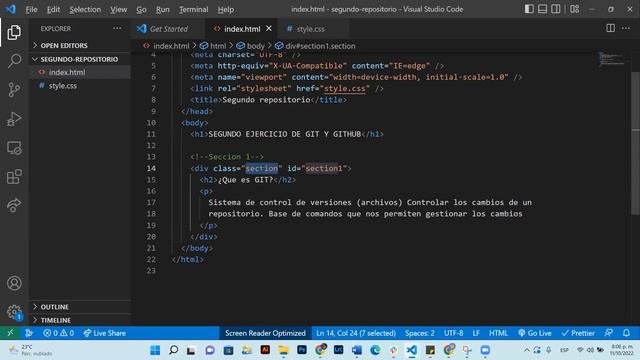This screenshot has width=640, height=360.
Task: Open taskbar Search magnifier icon
Action: tap(173, 350)
